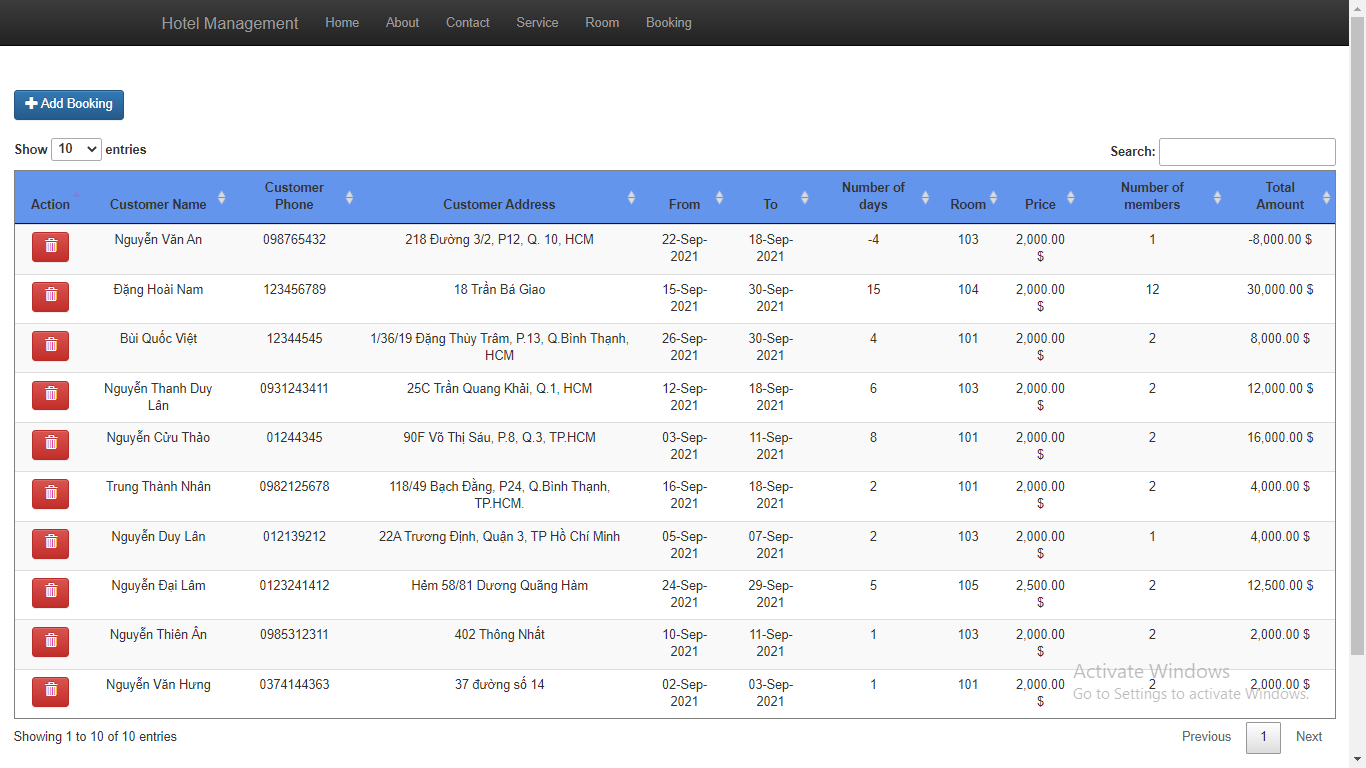Delete the booking for Nguyễn Thanh Duy Lân

[50, 395]
